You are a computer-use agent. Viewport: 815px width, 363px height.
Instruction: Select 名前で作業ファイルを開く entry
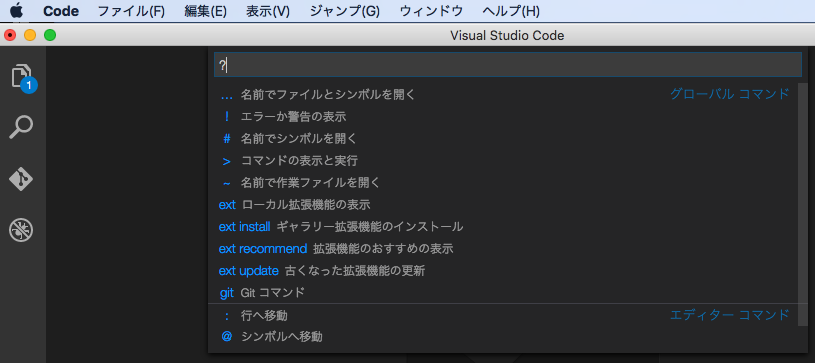504,183
